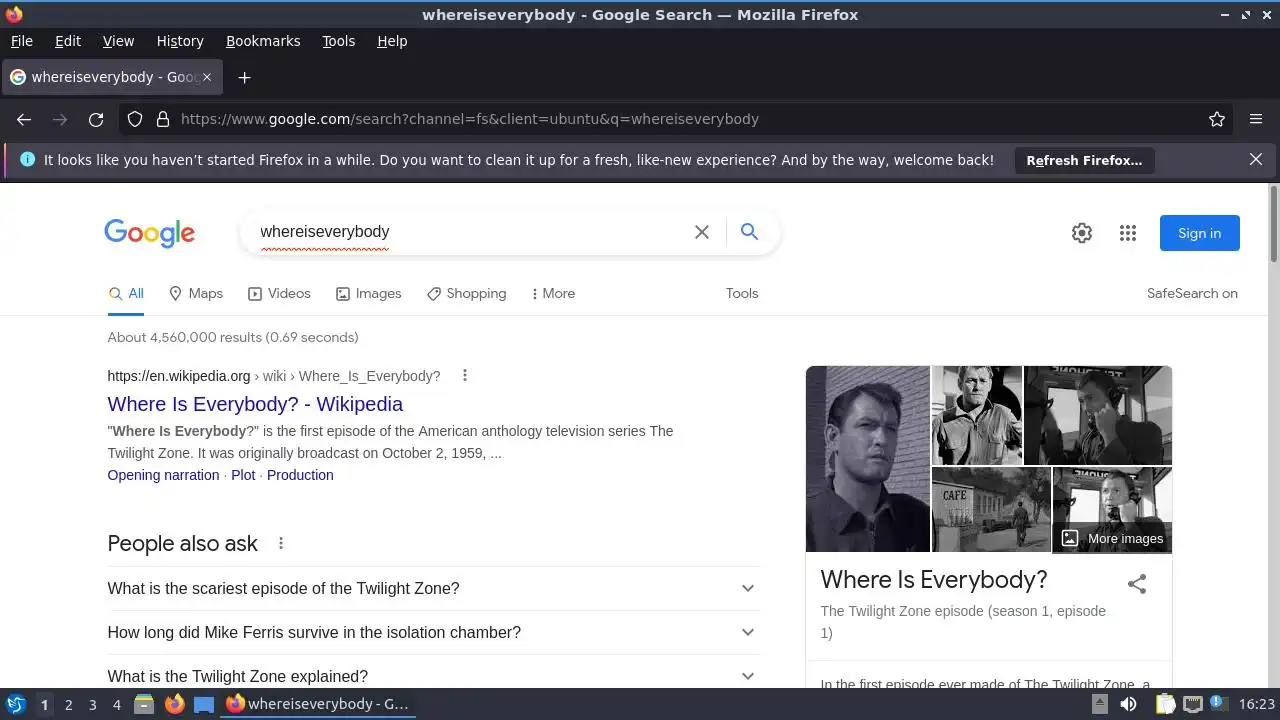Select the whereiseverybody Firefox taskbar window button
The width and height of the screenshot is (1280, 720).
point(317,704)
